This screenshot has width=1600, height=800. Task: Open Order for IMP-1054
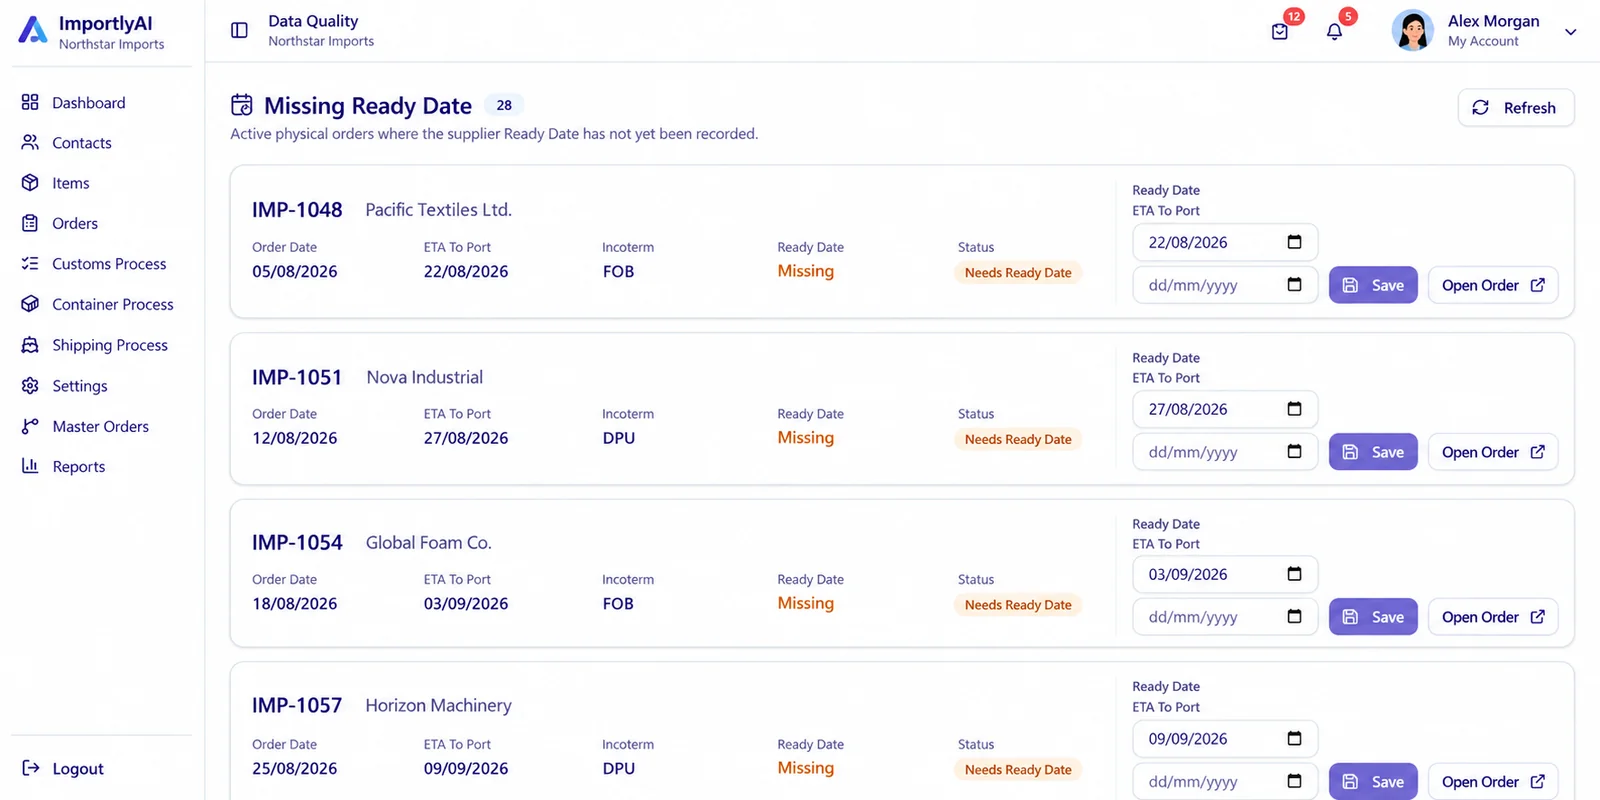pos(1493,617)
